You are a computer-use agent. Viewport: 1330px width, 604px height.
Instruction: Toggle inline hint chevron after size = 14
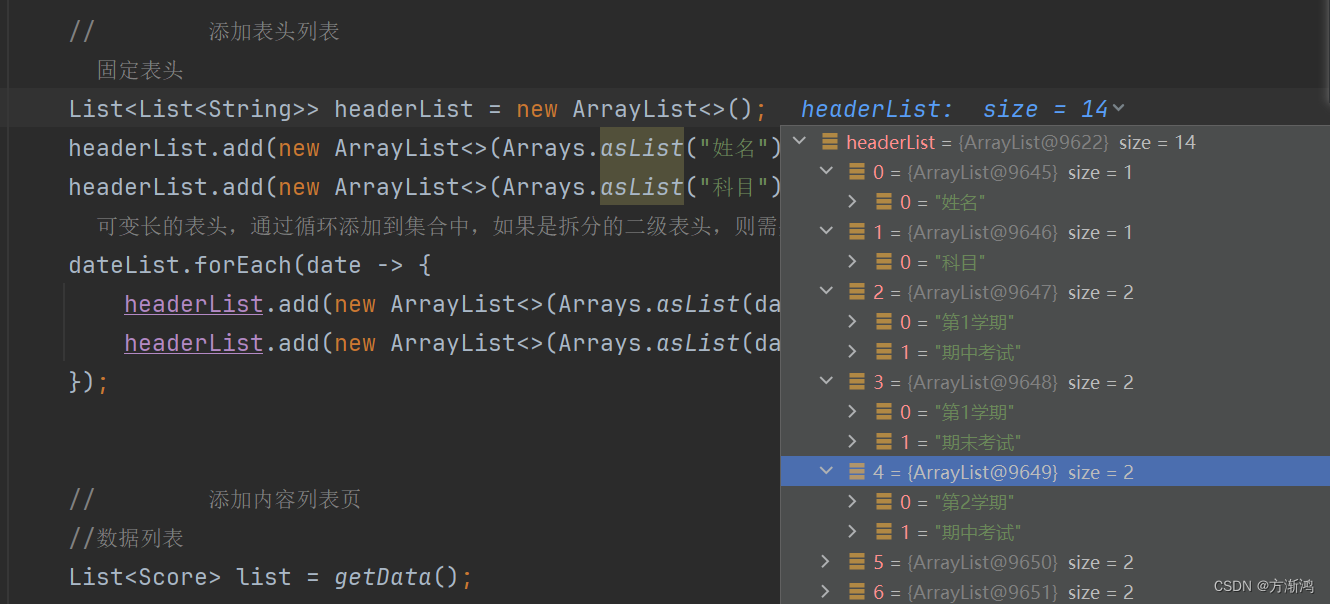coord(1118,108)
